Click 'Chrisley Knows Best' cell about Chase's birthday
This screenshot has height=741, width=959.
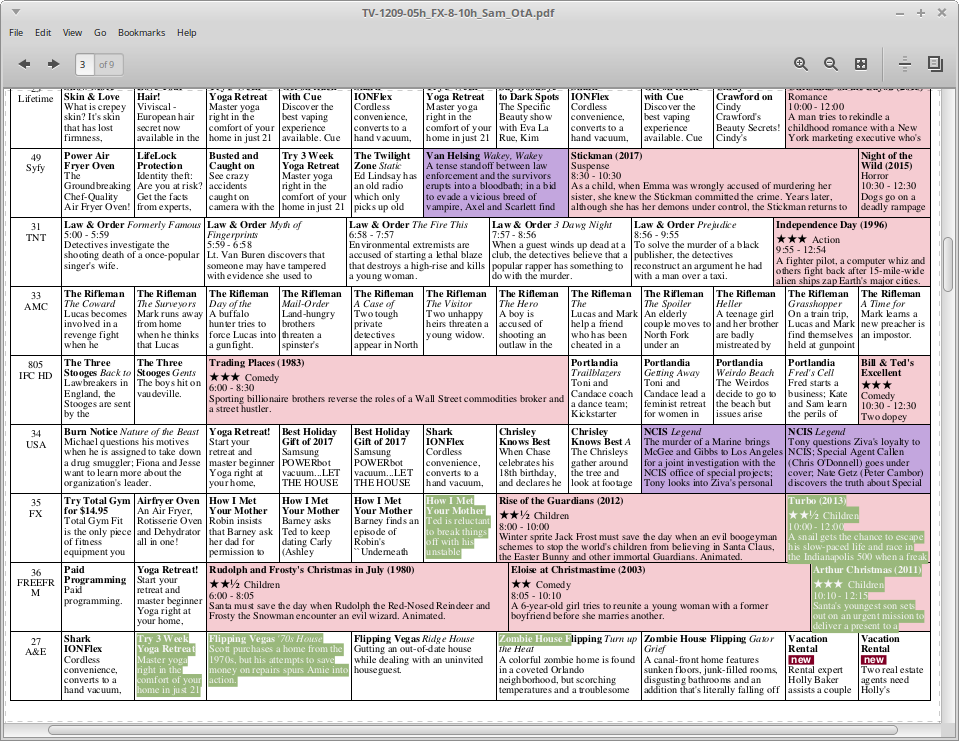click(x=532, y=459)
